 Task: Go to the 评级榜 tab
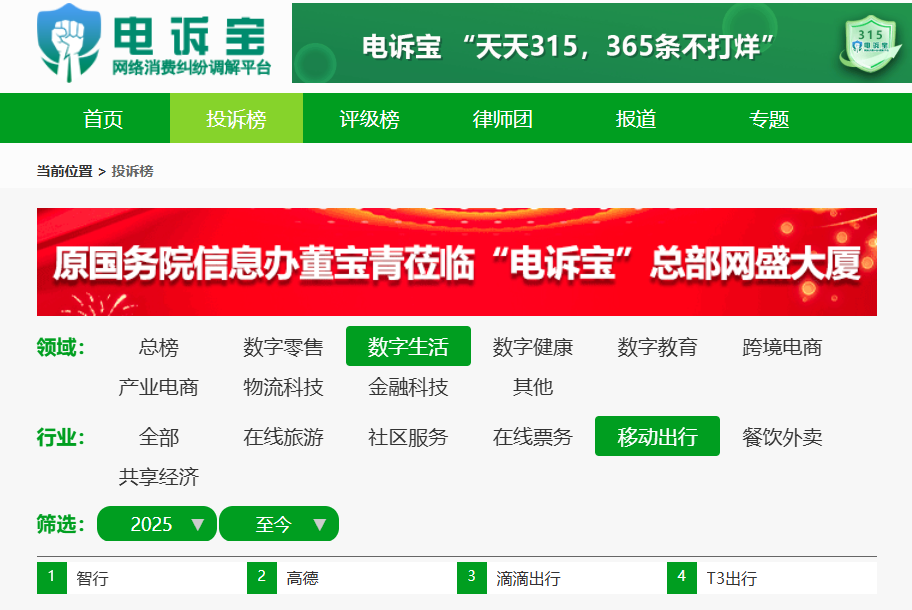[369, 119]
